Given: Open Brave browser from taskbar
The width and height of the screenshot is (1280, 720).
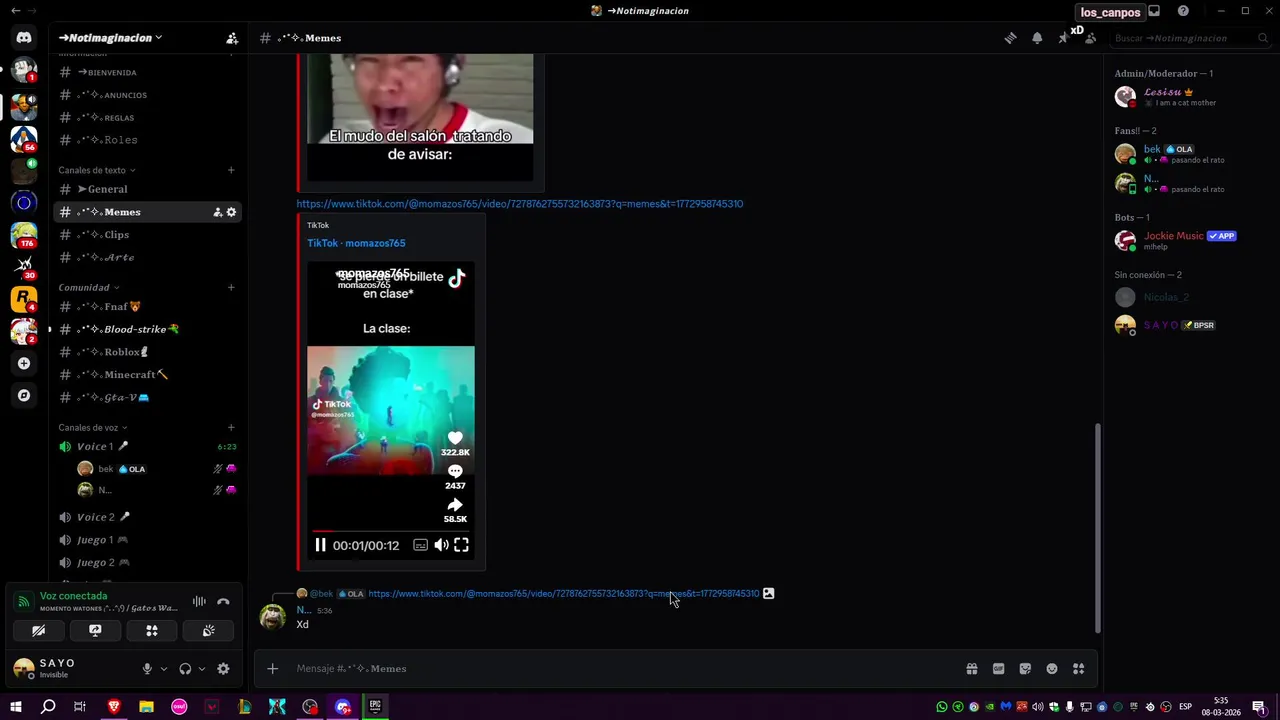Looking at the screenshot, I should 113,707.
